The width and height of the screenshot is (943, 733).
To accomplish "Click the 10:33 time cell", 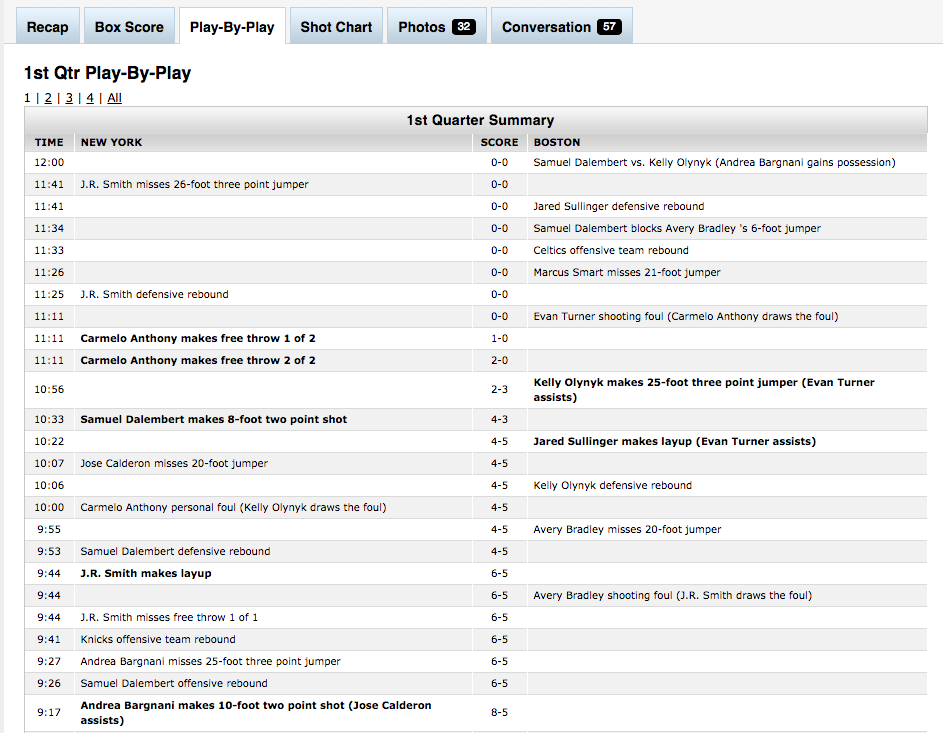I will tap(49, 419).
